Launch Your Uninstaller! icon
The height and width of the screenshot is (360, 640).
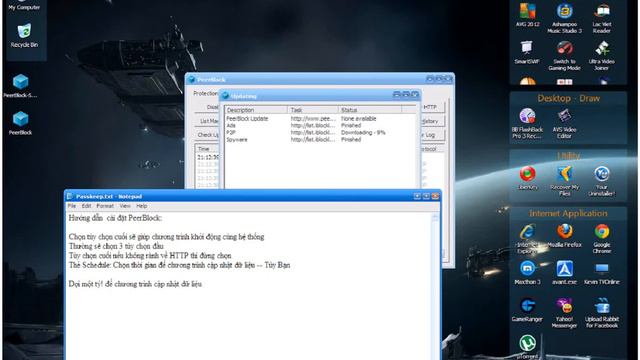click(x=602, y=181)
